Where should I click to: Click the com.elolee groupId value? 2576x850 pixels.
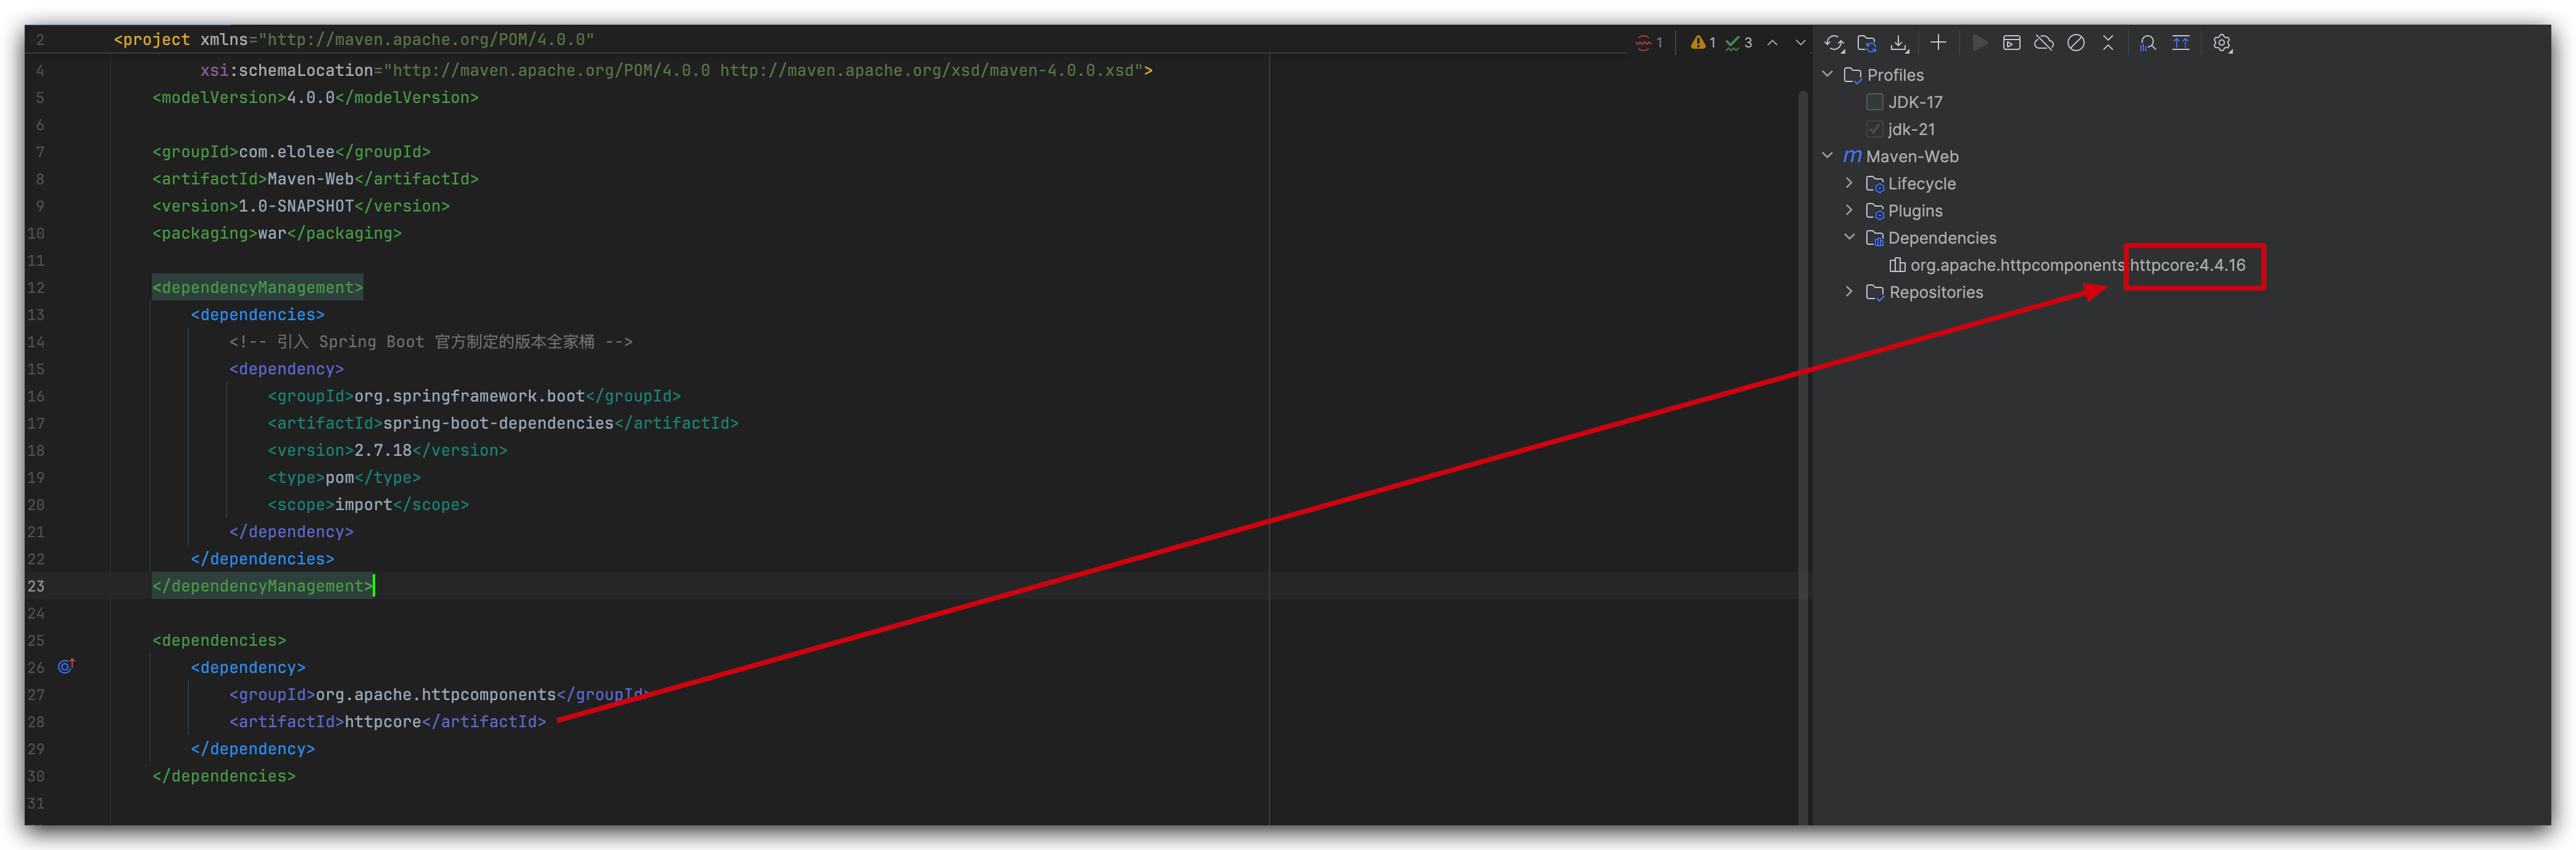point(286,152)
